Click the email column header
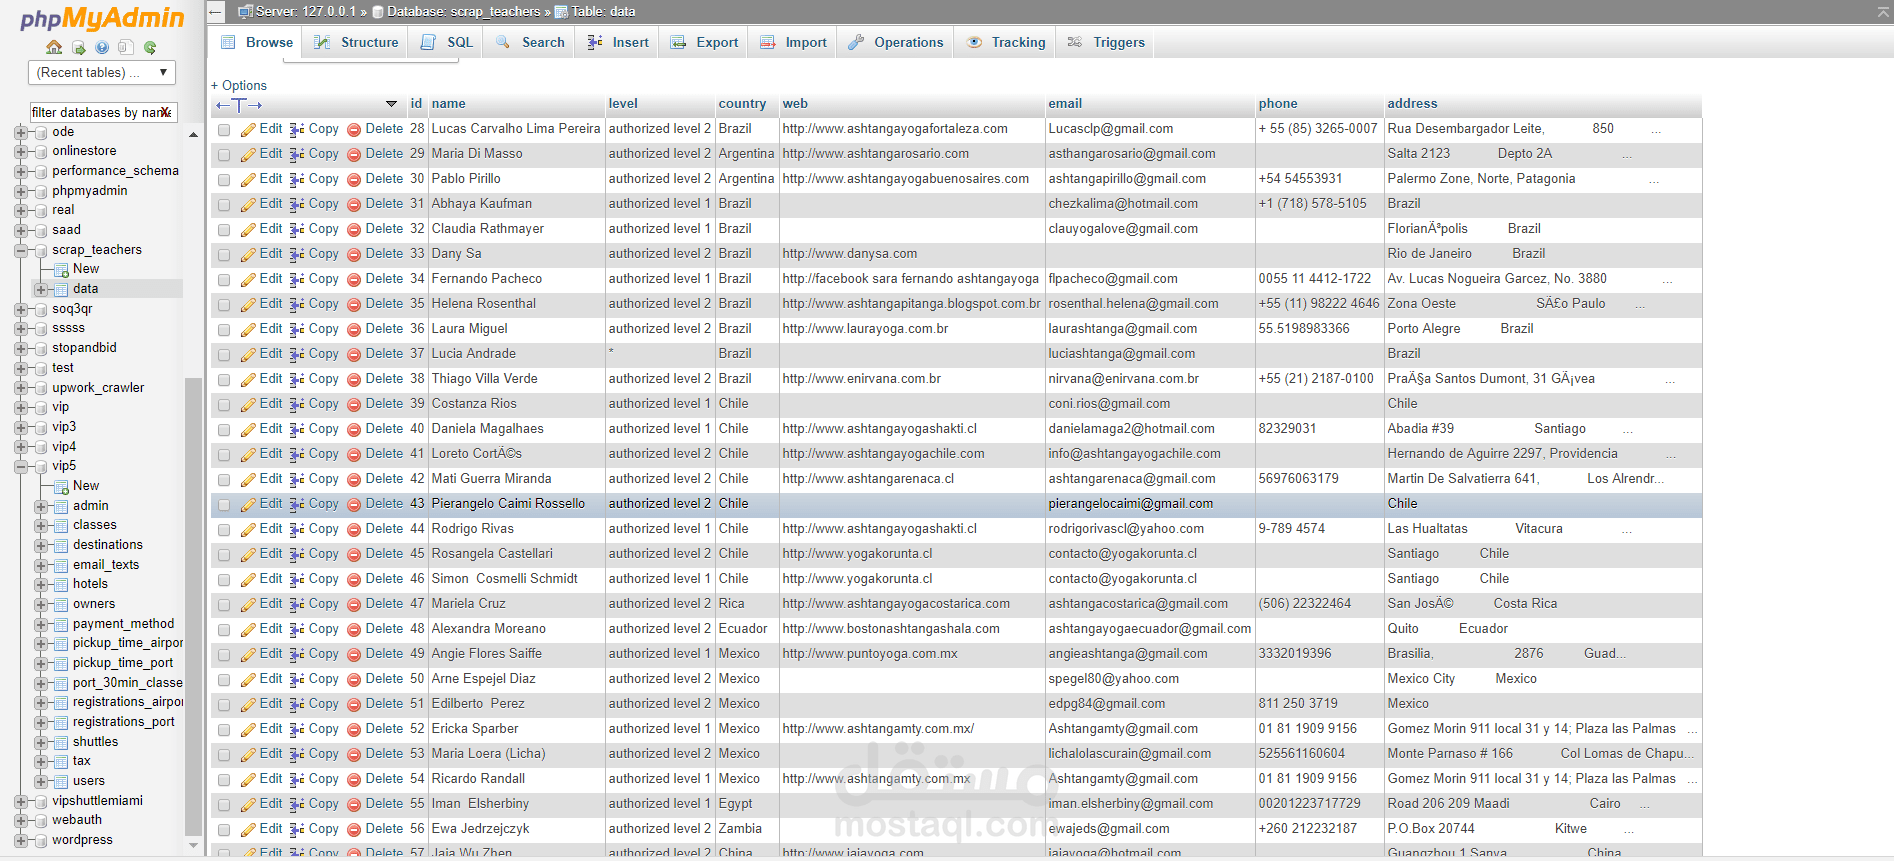The height and width of the screenshot is (861, 1894). click(1065, 104)
